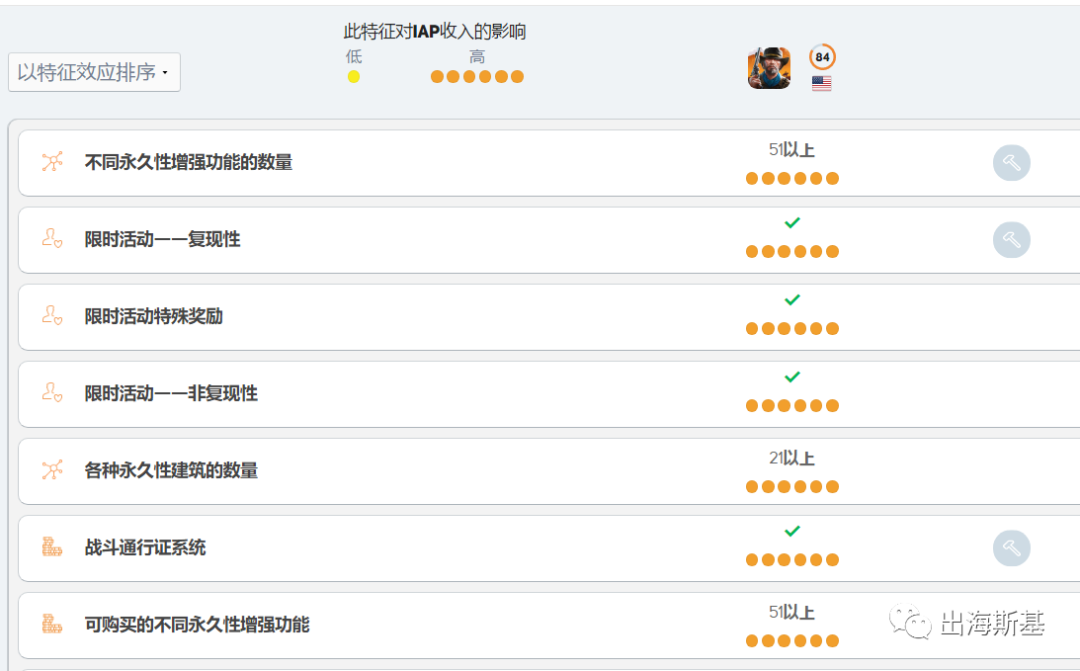The image size is (1080, 671).
Task: Click the coin stack icon beside 战斗通行证系统
Action: (x=52, y=547)
